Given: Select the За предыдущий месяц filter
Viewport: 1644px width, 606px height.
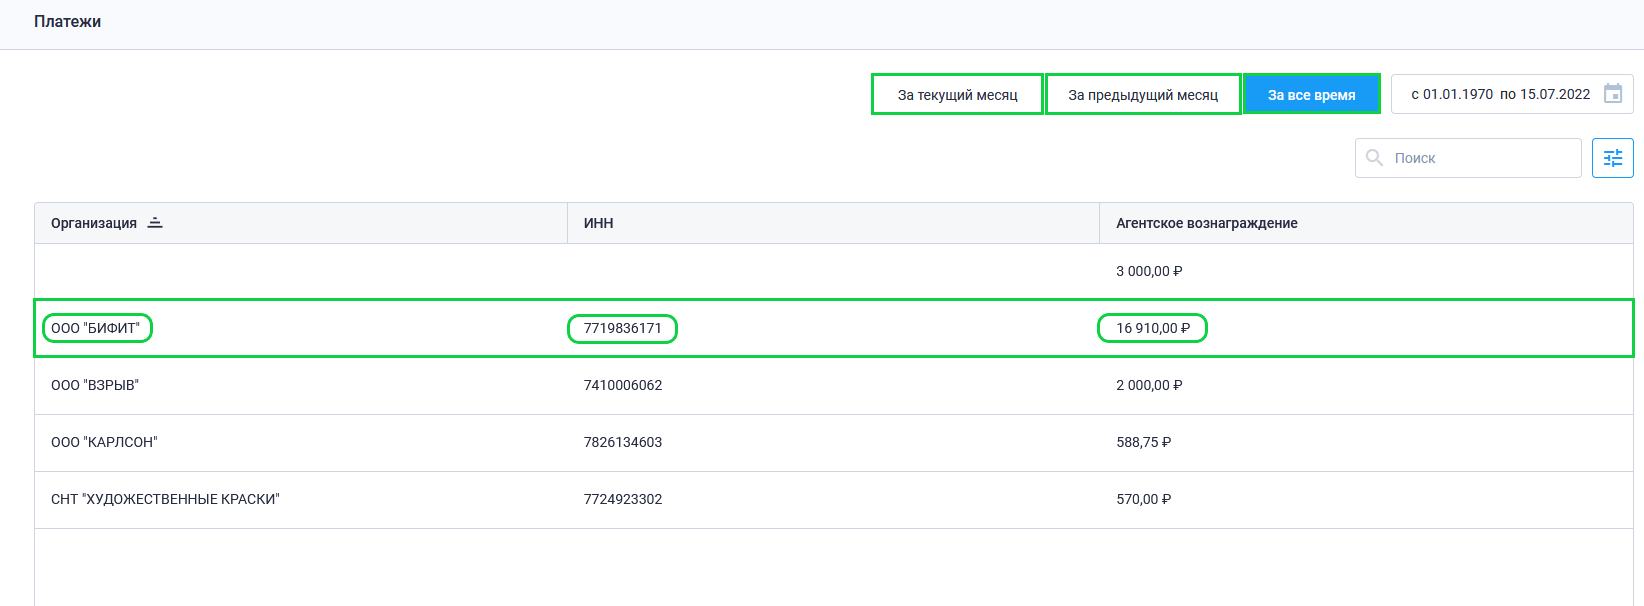Looking at the screenshot, I should pyautogui.click(x=1143, y=95).
